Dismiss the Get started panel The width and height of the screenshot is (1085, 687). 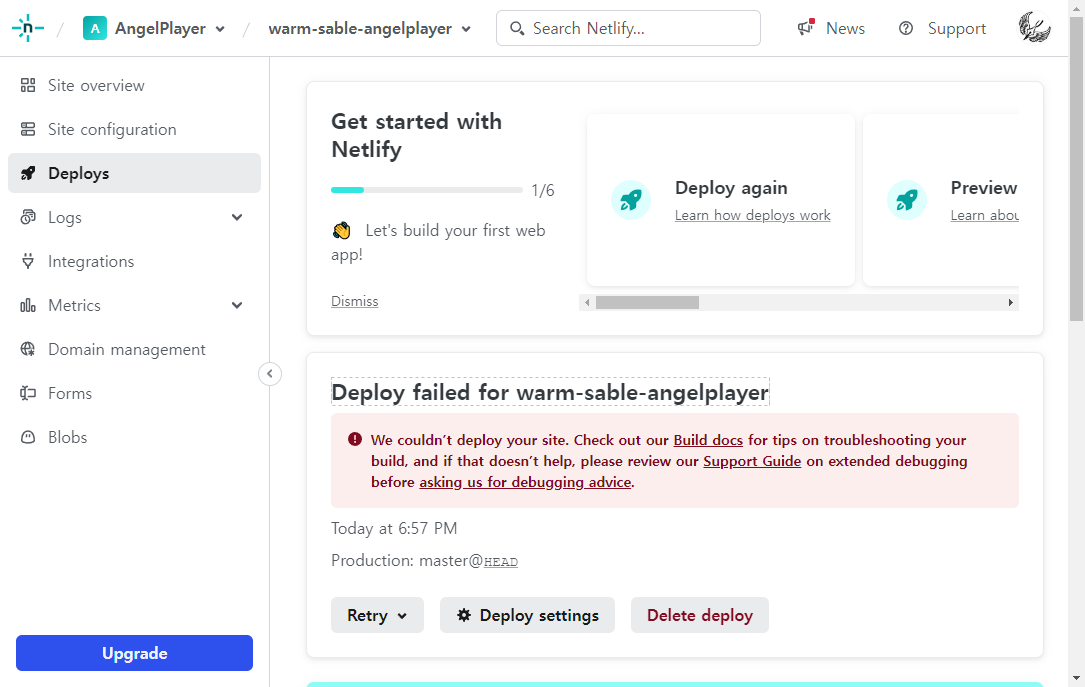tap(354, 301)
